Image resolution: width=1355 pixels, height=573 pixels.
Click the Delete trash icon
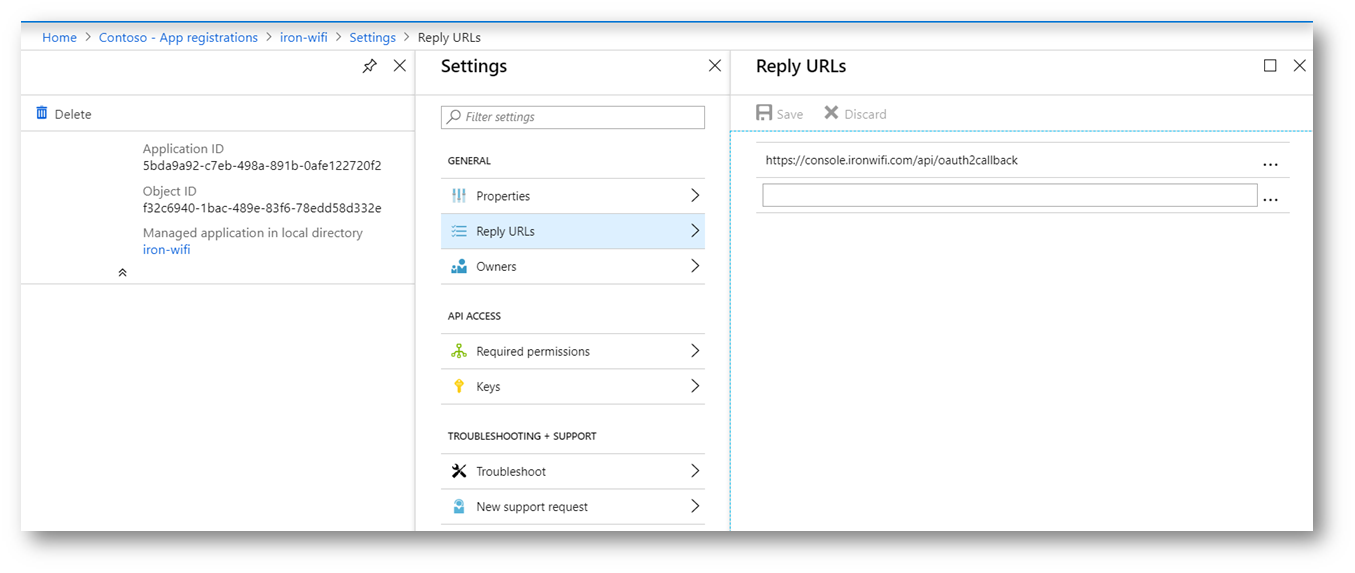42,113
